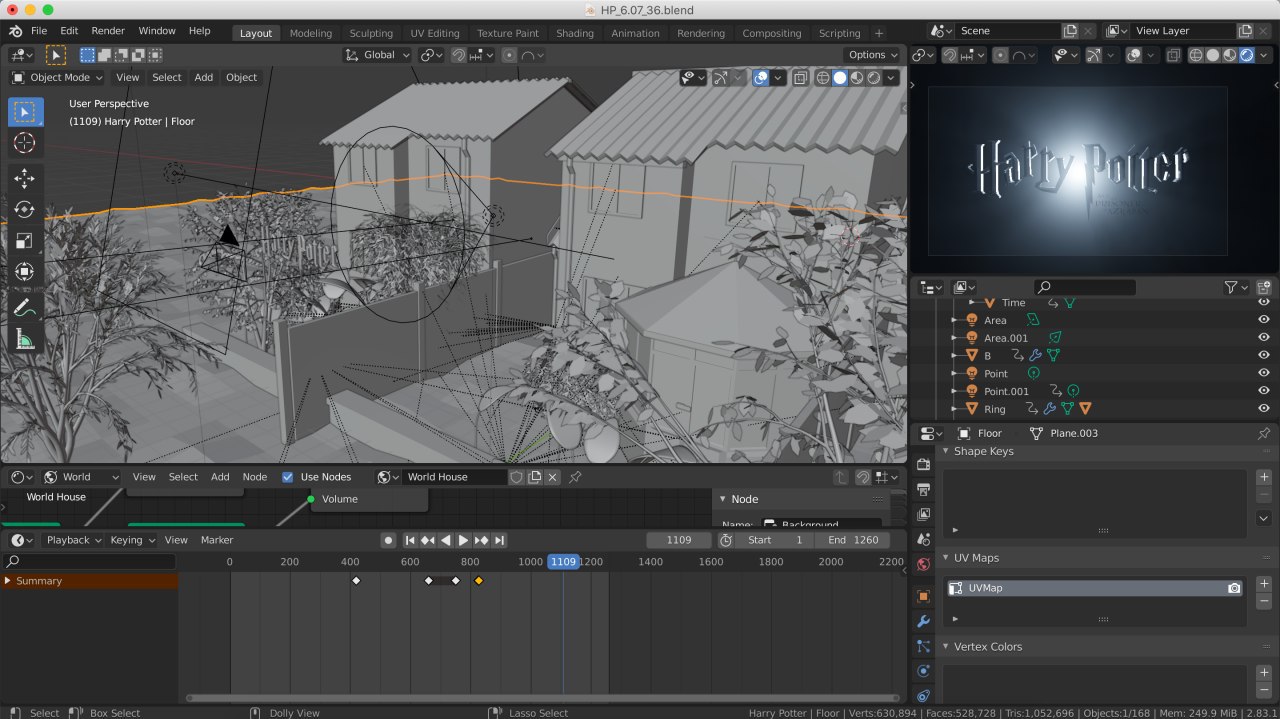This screenshot has width=1280, height=719.
Task: Collapse the Vertex Colors panel
Action: pos(946,647)
